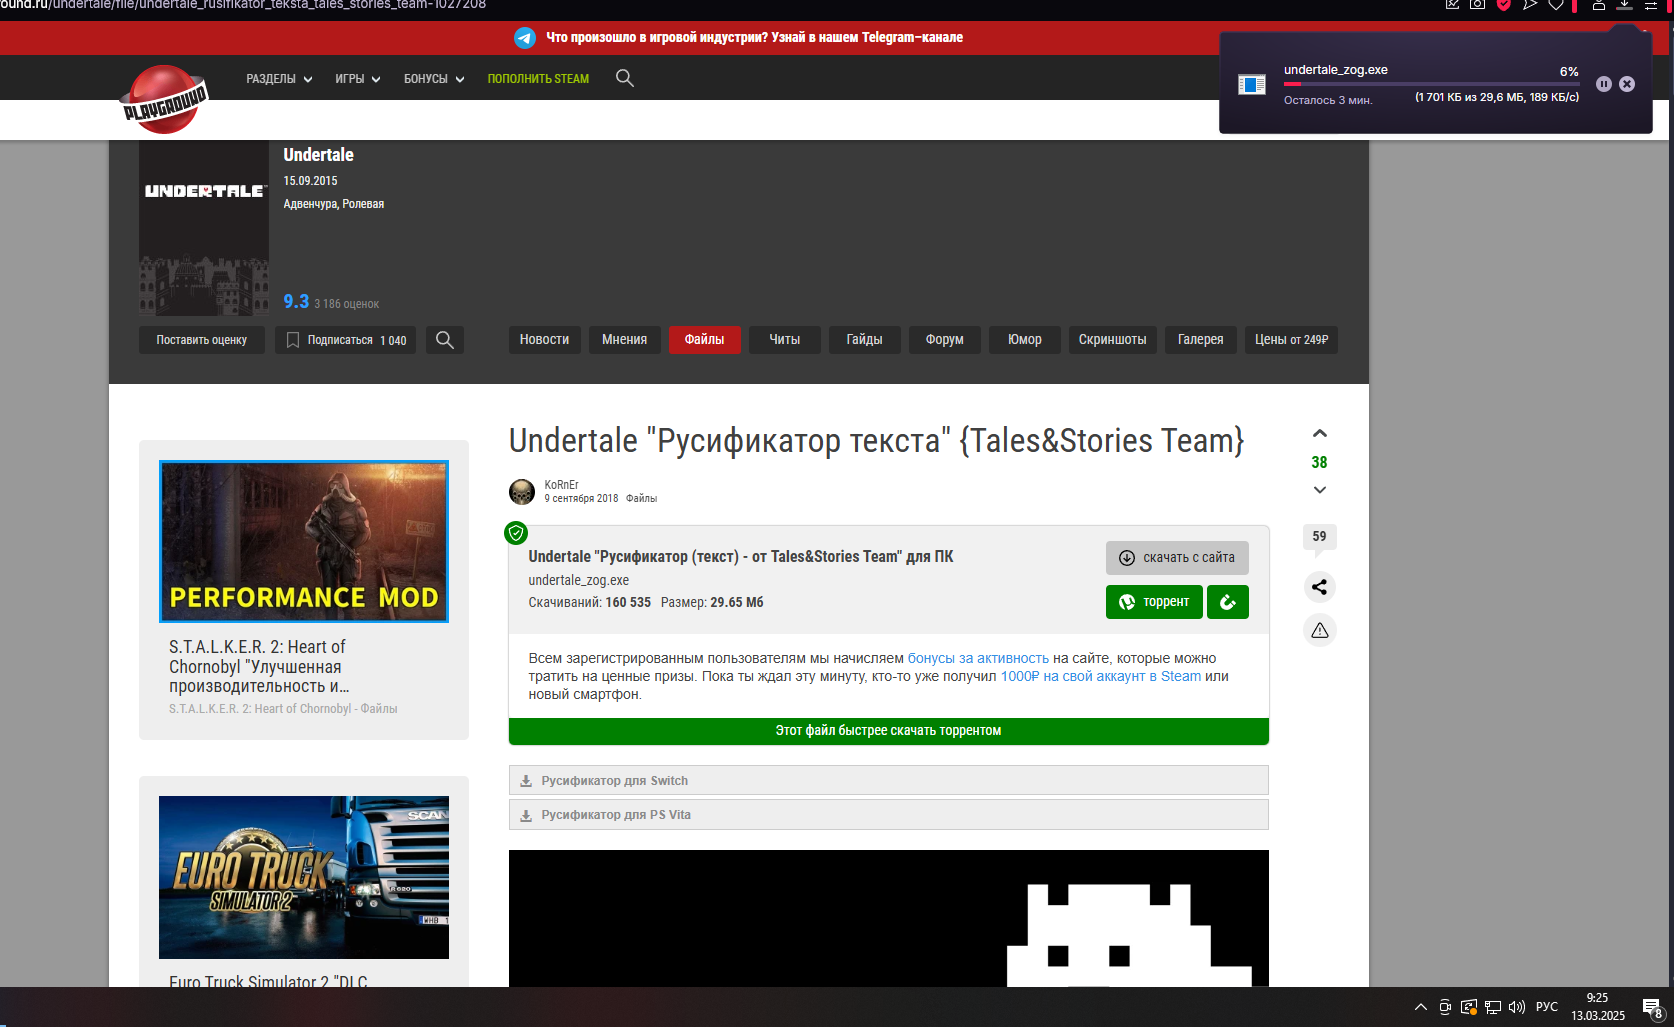Open the browser profile account icon
Viewport: 1674px width, 1027px height.
[x=1599, y=5]
